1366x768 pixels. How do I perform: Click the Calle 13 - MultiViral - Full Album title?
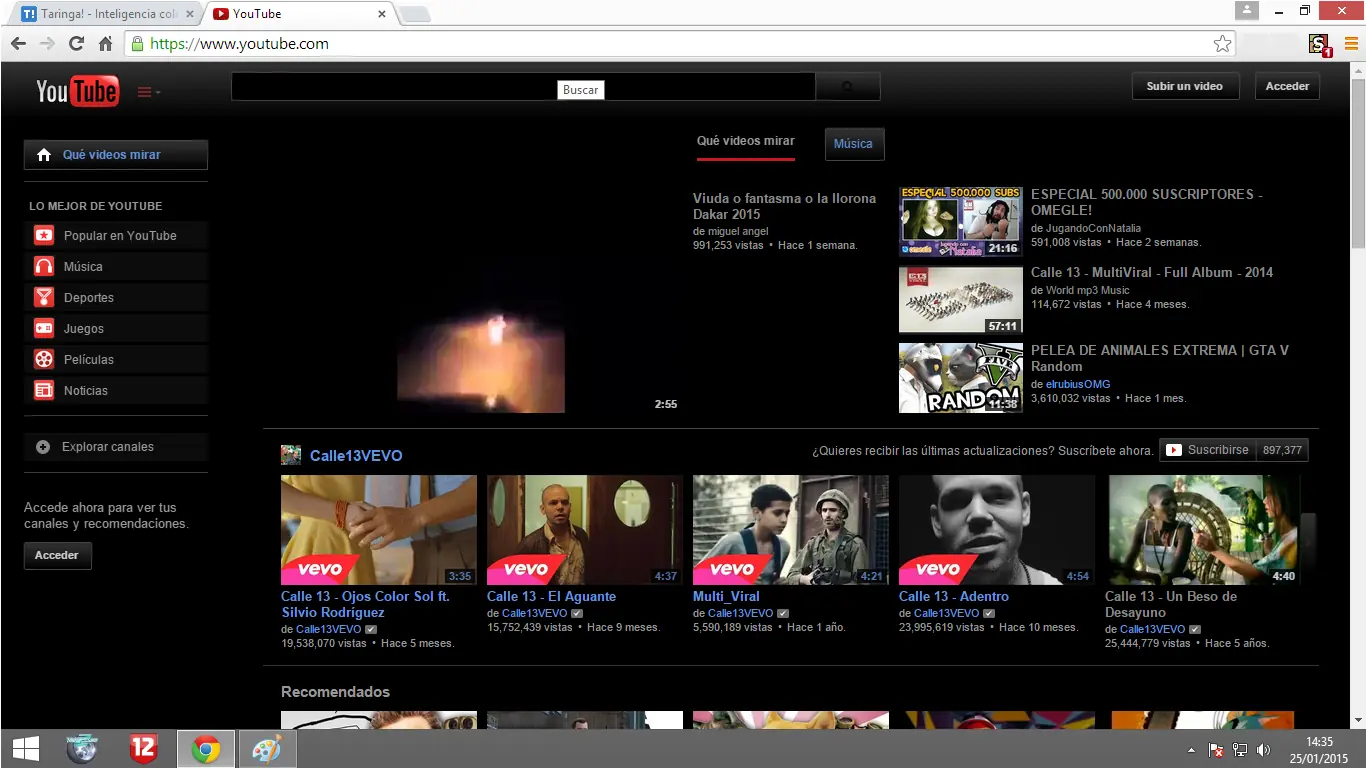coord(1152,272)
